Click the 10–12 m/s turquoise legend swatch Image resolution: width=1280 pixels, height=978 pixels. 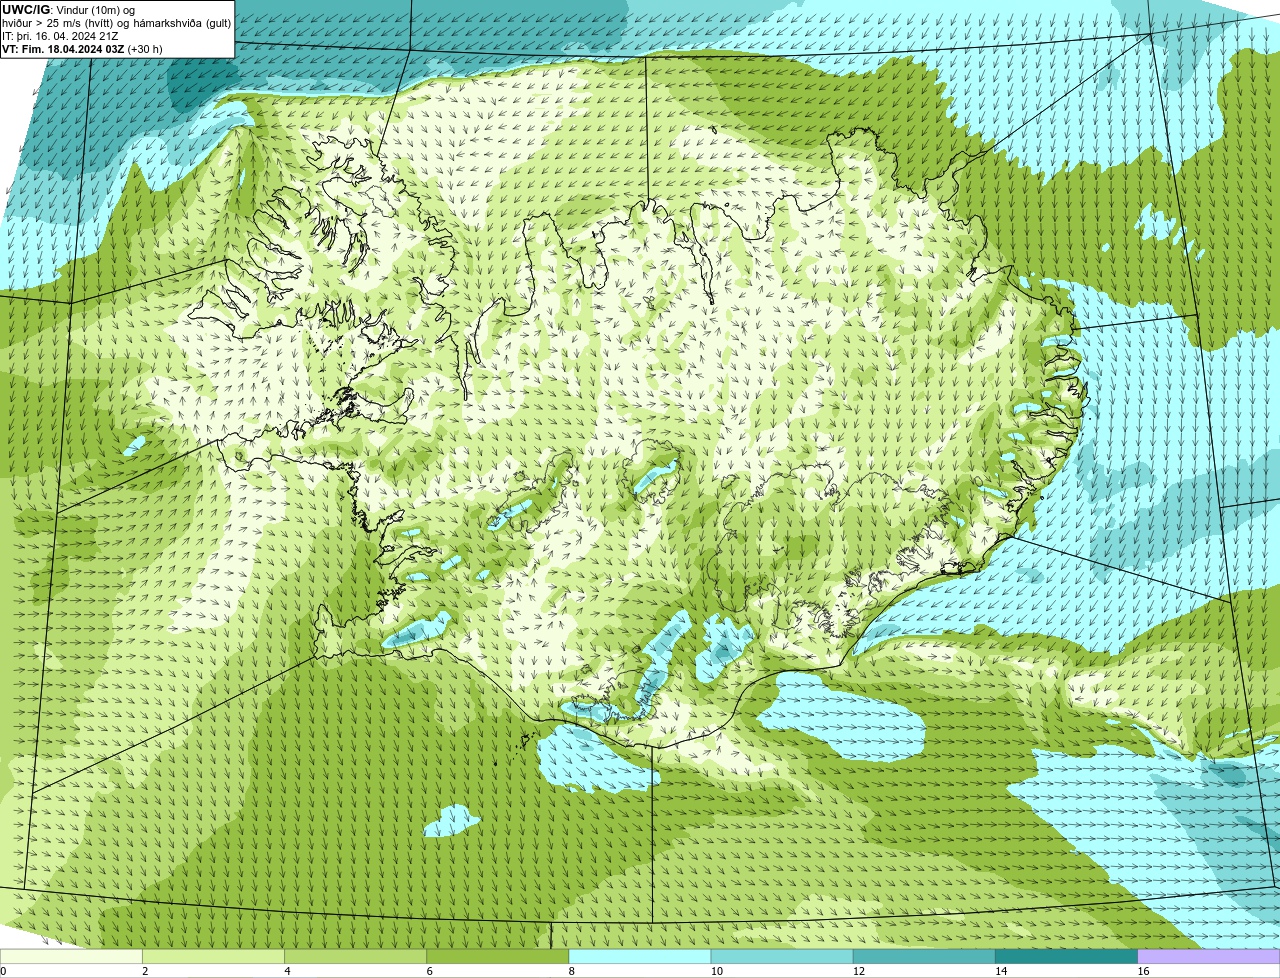[x=782, y=956]
